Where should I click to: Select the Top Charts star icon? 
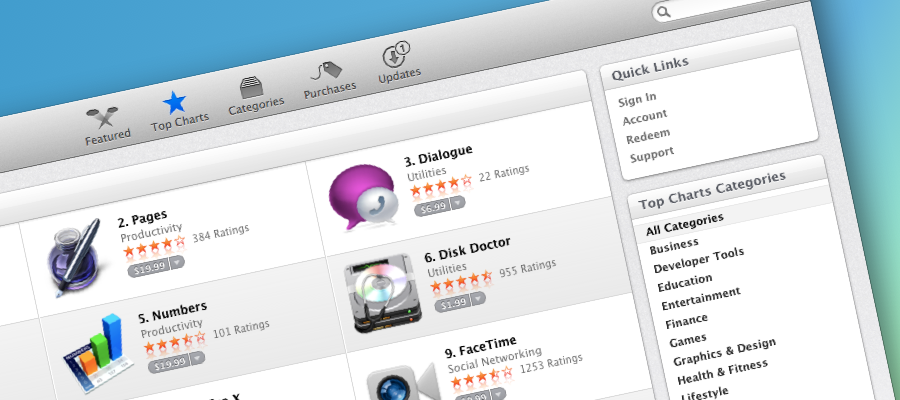tap(174, 103)
